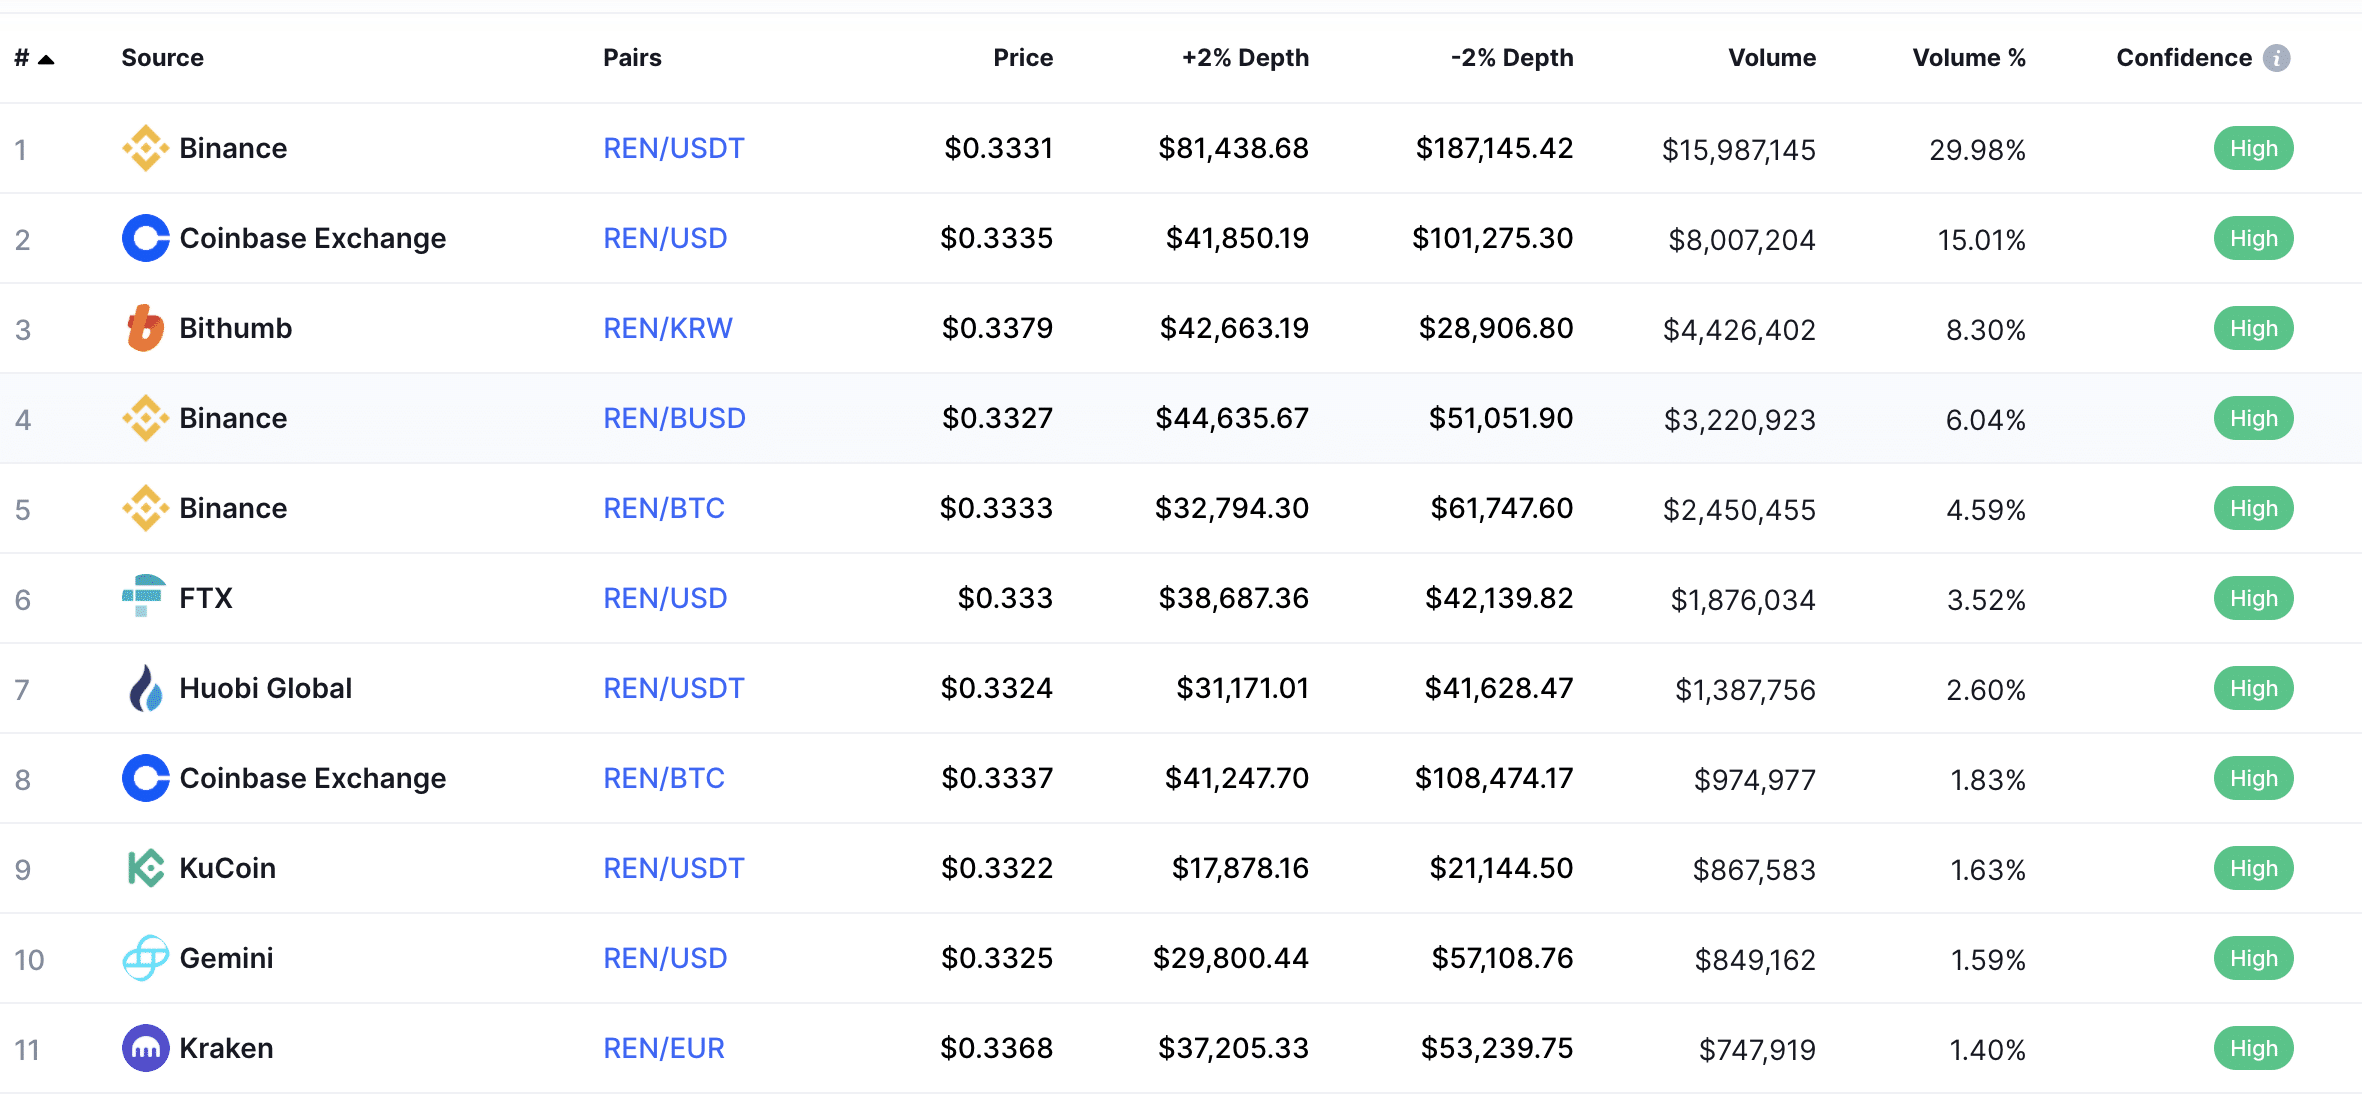Sort table by Confidence header

point(2184,58)
